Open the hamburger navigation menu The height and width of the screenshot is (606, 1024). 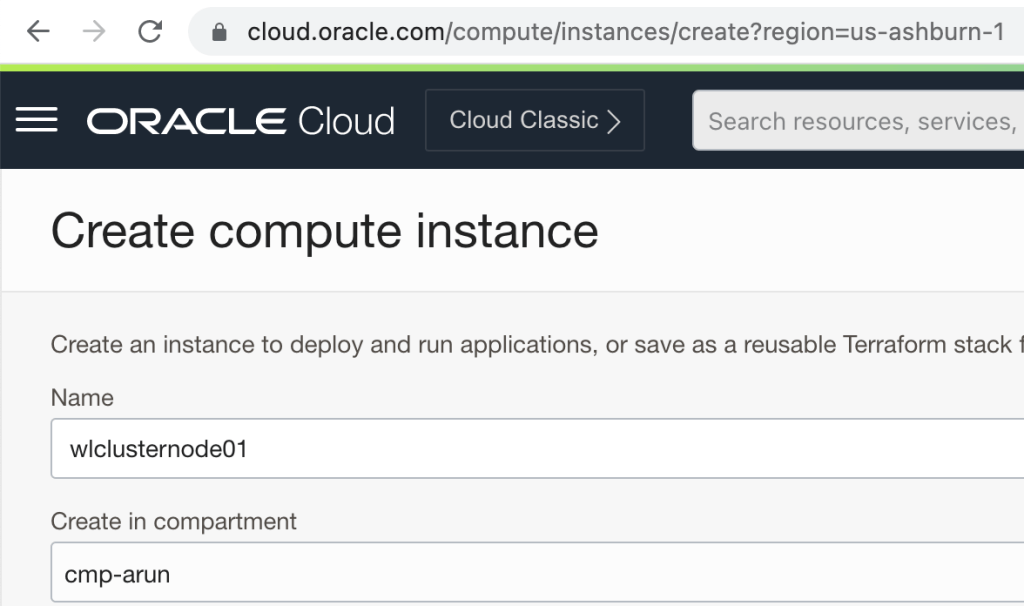tap(37, 121)
